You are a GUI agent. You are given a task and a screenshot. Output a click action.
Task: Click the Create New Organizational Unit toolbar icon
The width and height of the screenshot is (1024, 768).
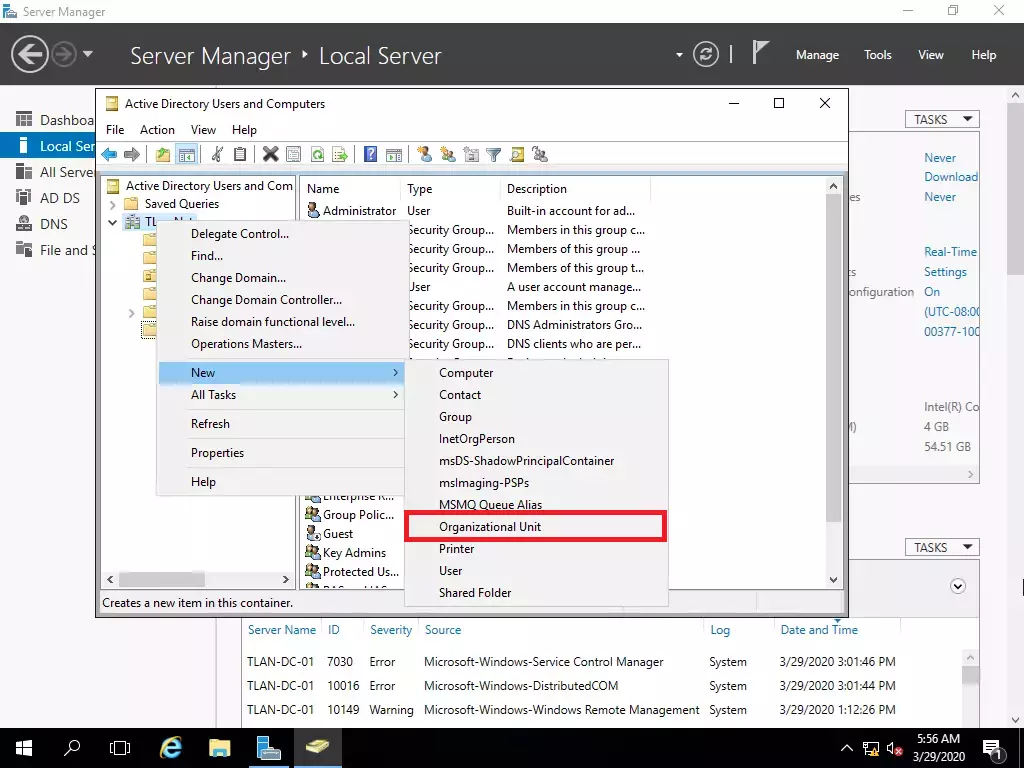[471, 155]
